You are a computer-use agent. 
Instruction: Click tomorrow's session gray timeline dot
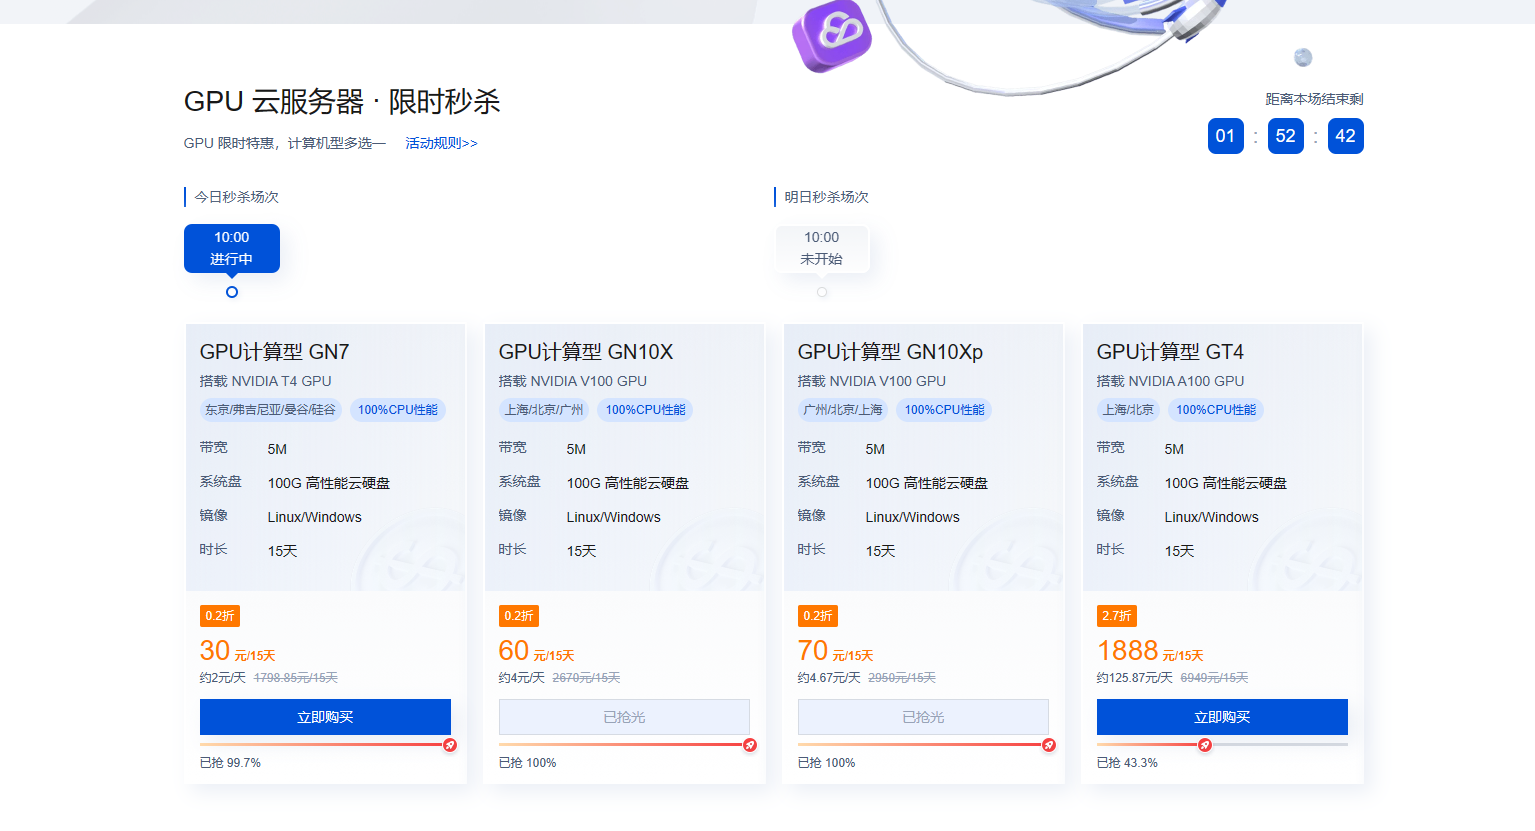(822, 292)
